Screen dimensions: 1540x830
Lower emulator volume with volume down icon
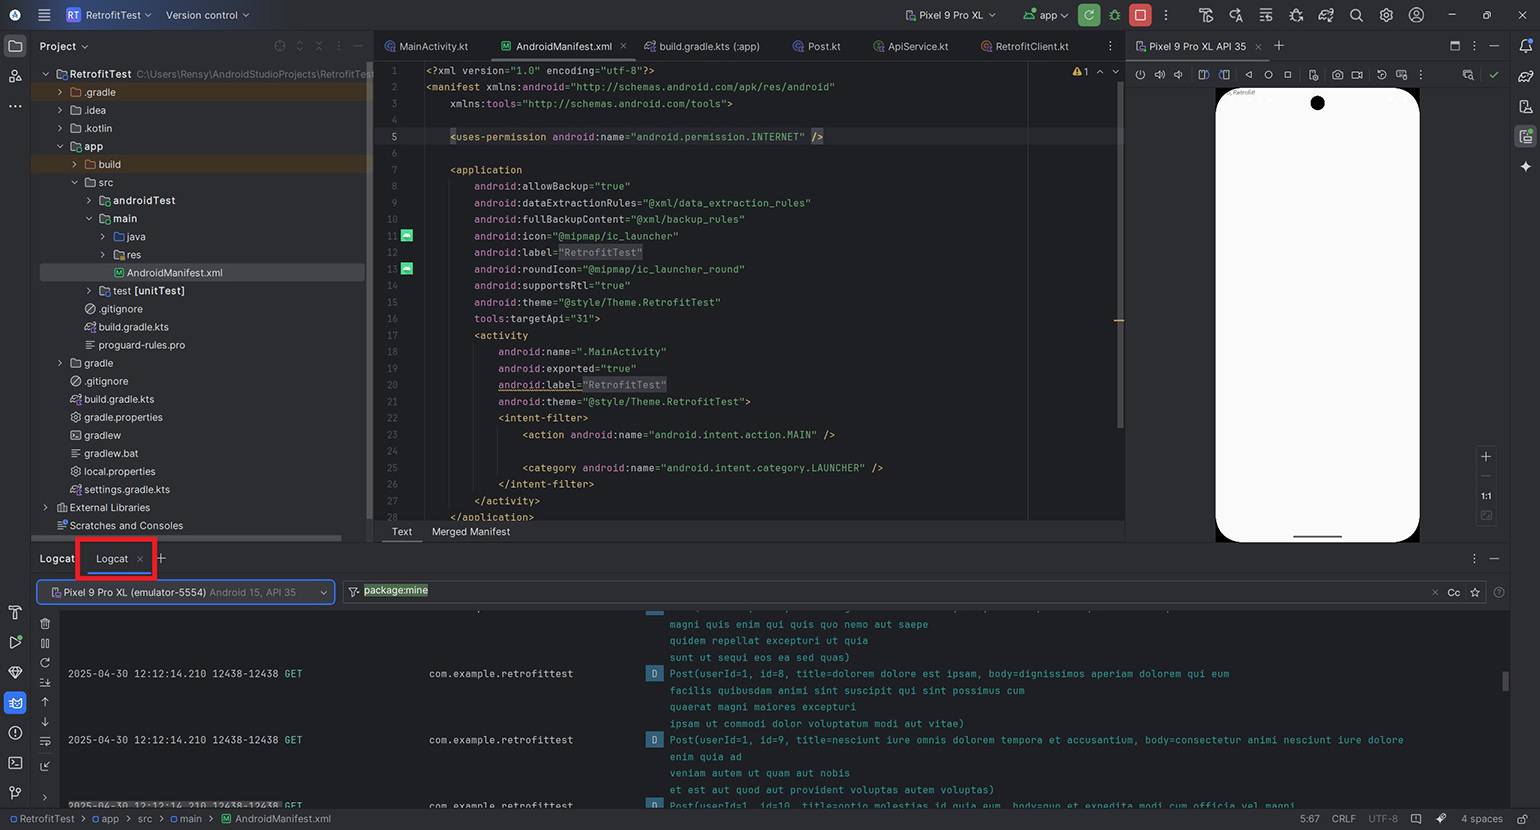[x=1179, y=75]
